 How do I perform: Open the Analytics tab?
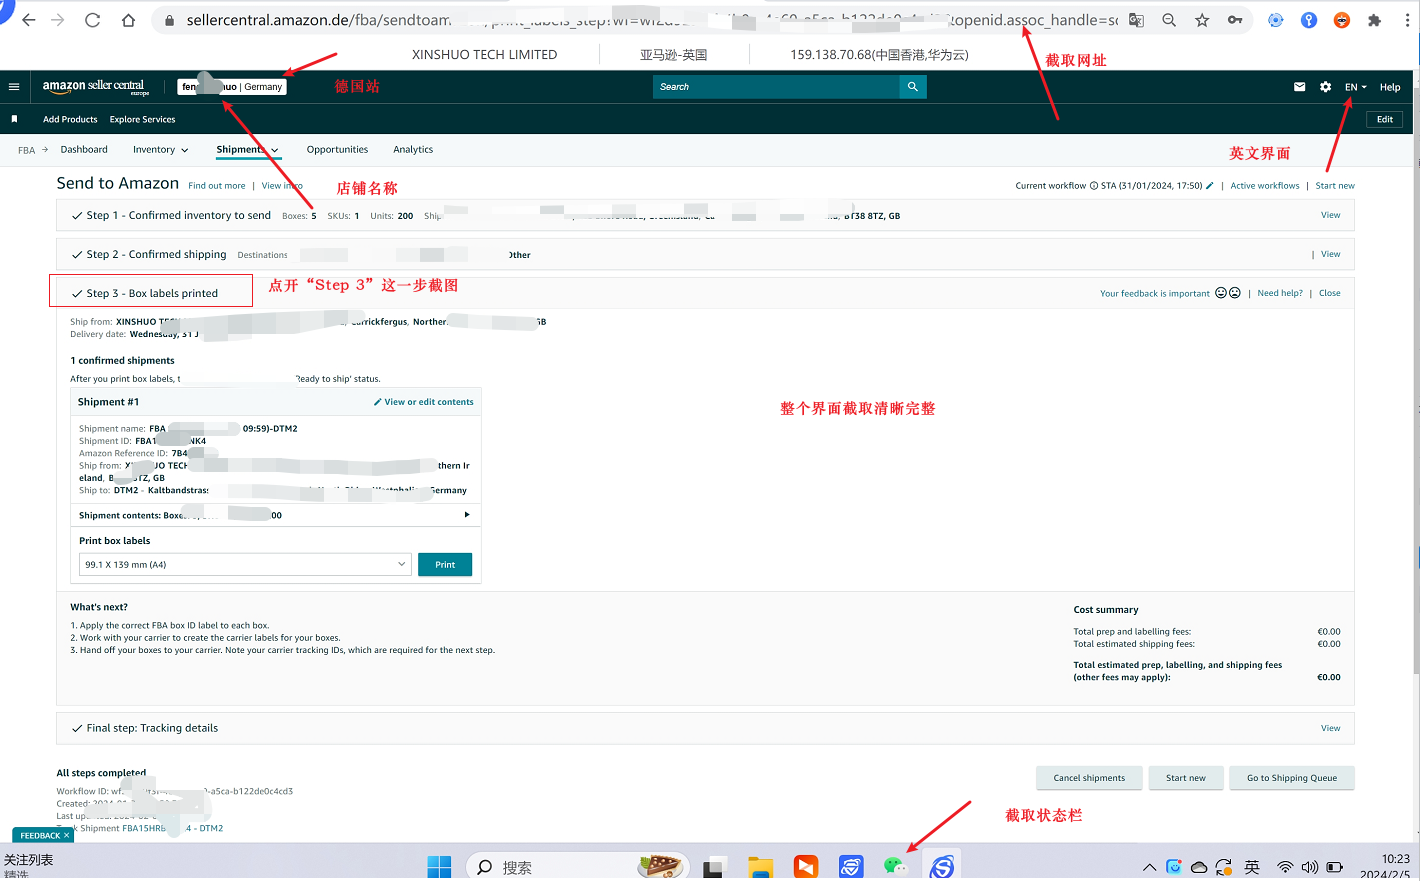(413, 150)
